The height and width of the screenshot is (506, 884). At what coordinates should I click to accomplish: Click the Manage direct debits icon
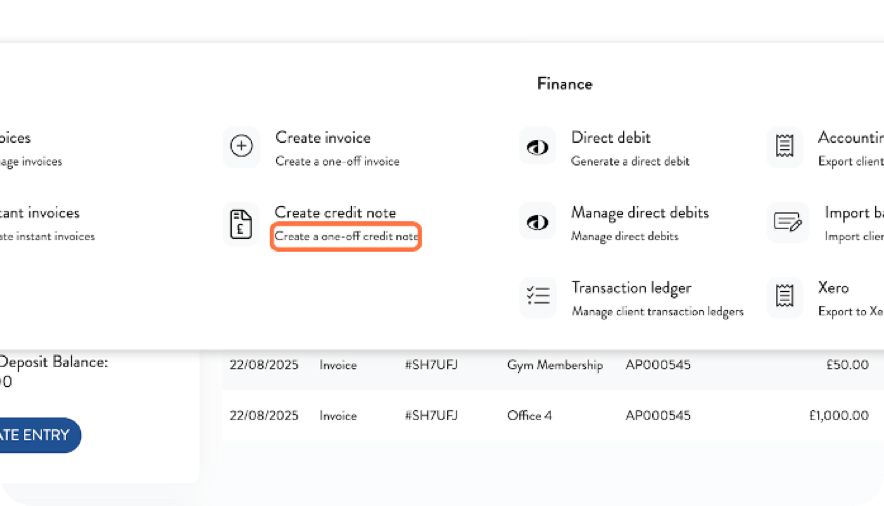(x=537, y=222)
